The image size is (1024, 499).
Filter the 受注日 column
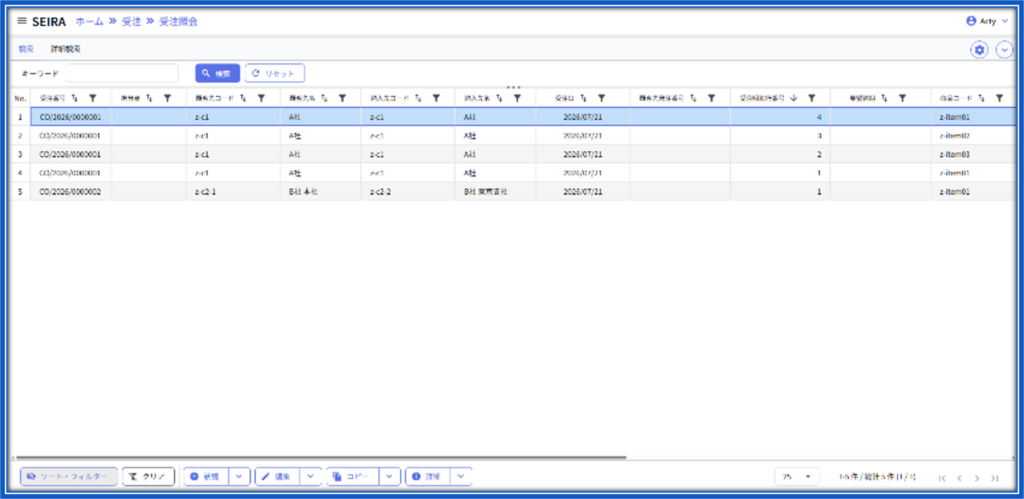pos(601,98)
